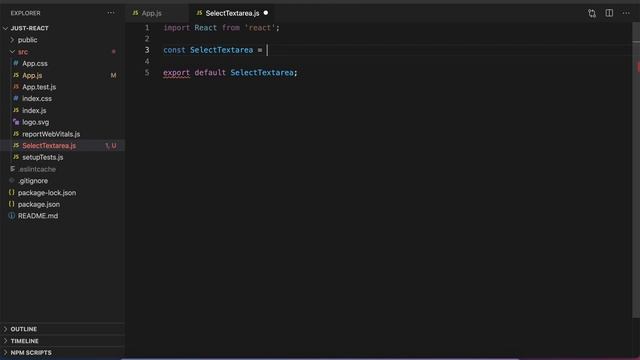Click the EXPLORER panel title
Screen dimensions: 640x360
coord(25,13)
